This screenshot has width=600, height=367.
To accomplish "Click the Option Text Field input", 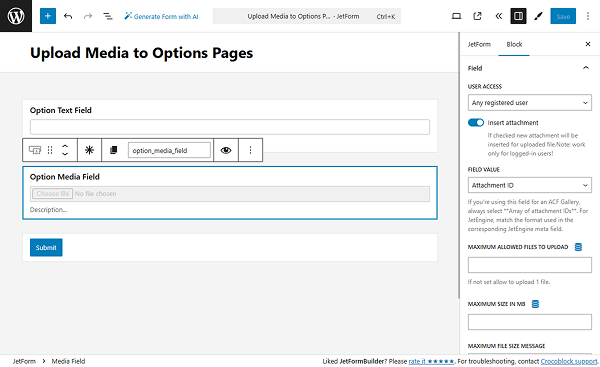I will point(230,127).
